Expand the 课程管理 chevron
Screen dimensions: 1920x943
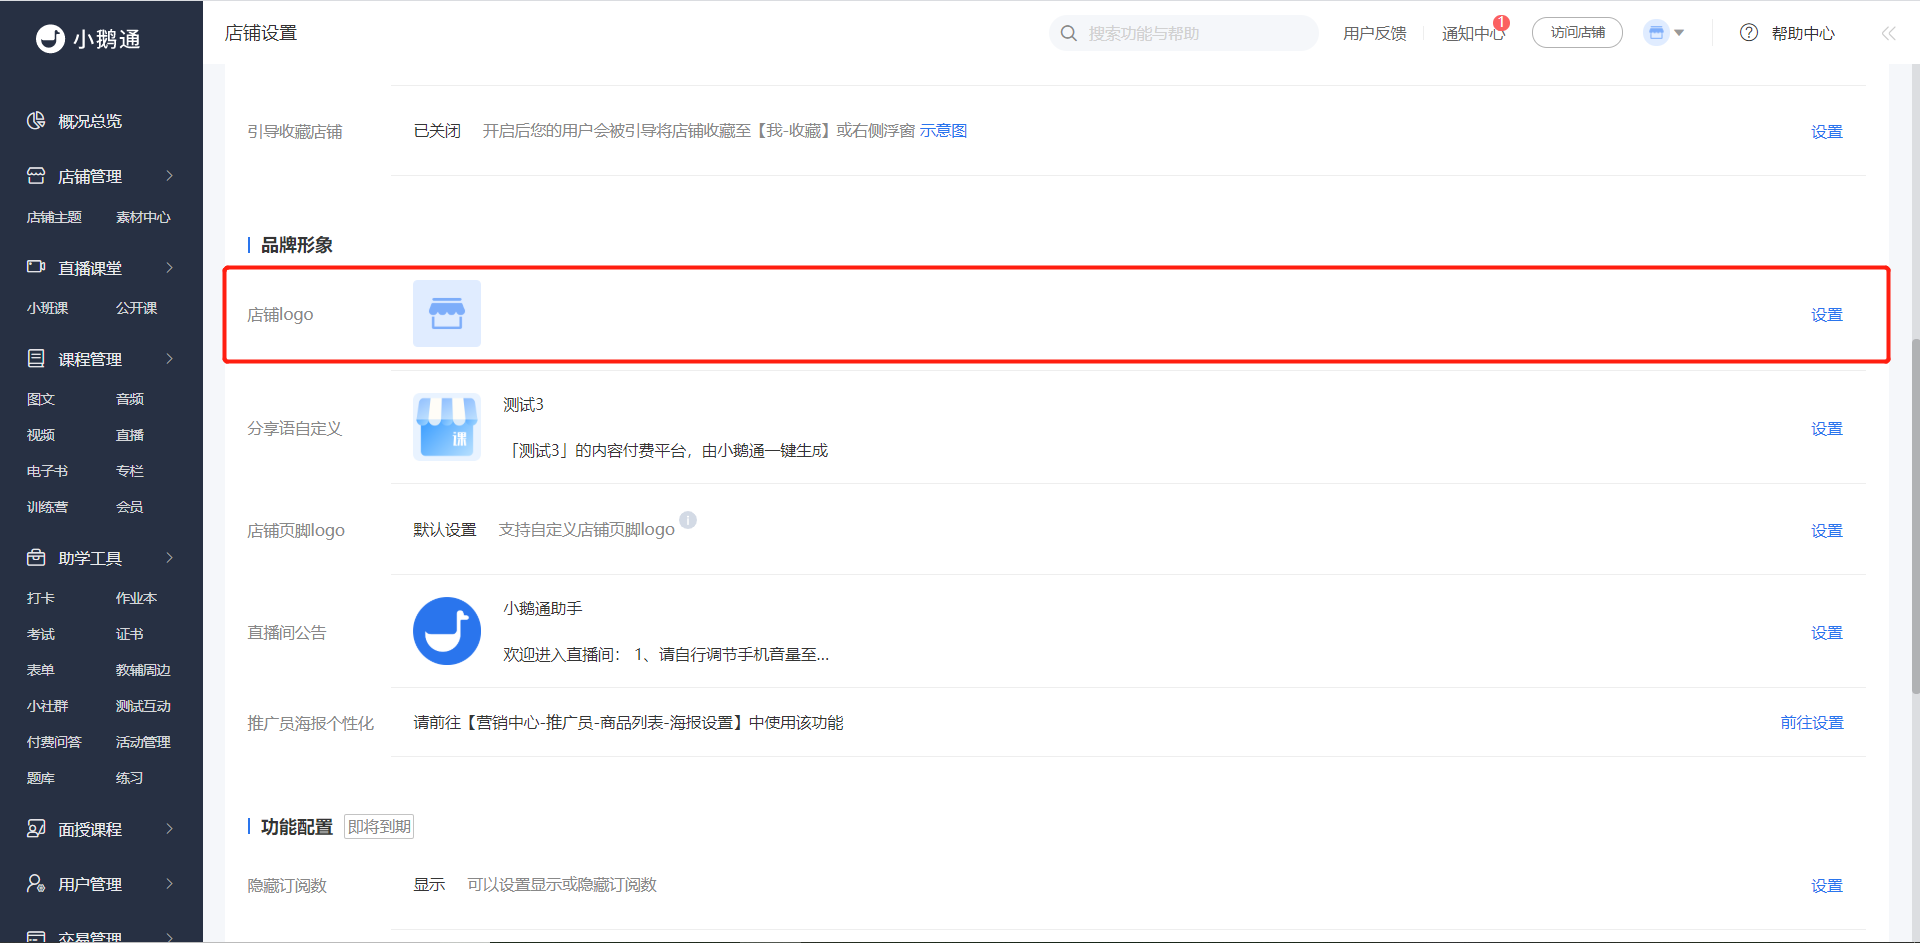pos(169,359)
